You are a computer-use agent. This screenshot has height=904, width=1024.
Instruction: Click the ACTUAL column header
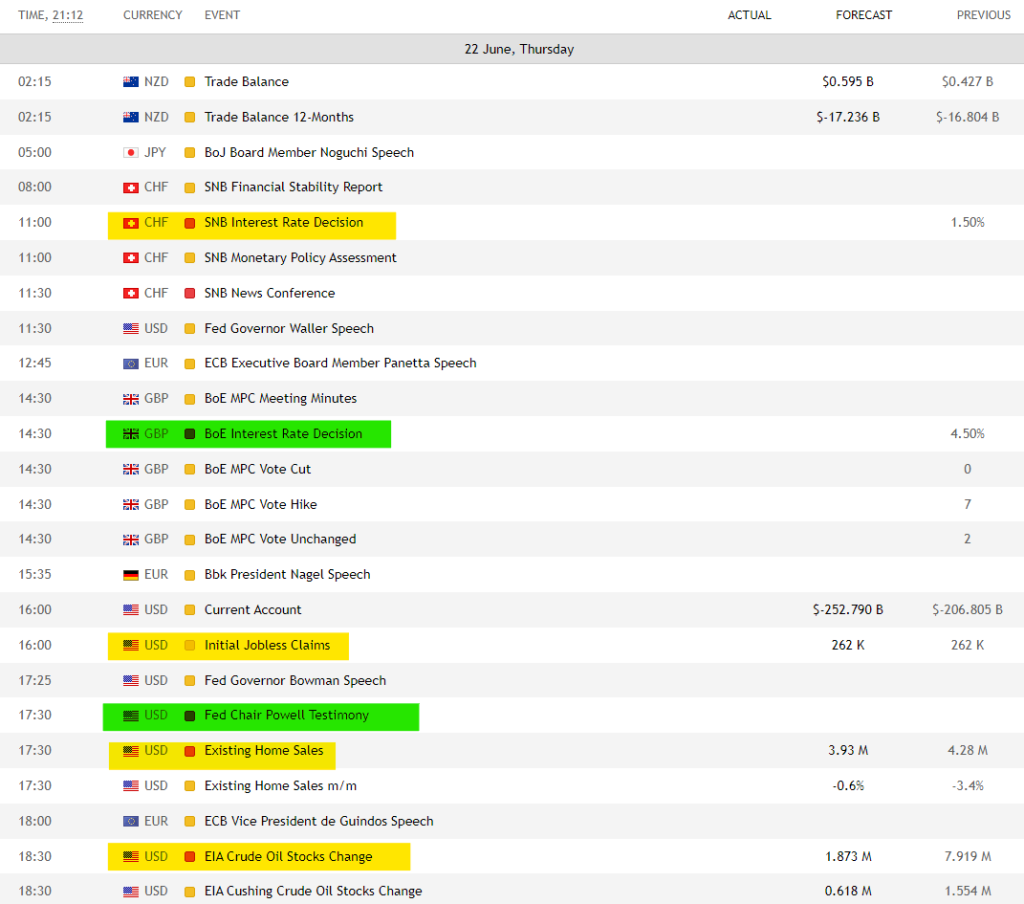tap(749, 15)
